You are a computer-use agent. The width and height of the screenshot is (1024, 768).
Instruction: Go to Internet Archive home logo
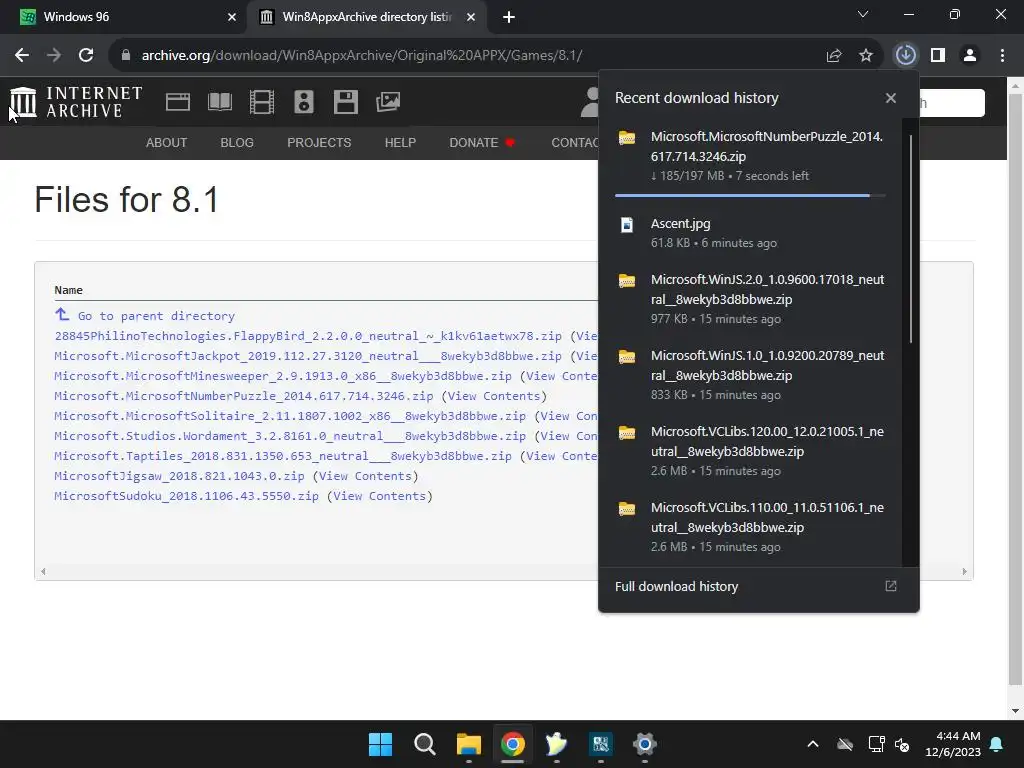pos(76,103)
